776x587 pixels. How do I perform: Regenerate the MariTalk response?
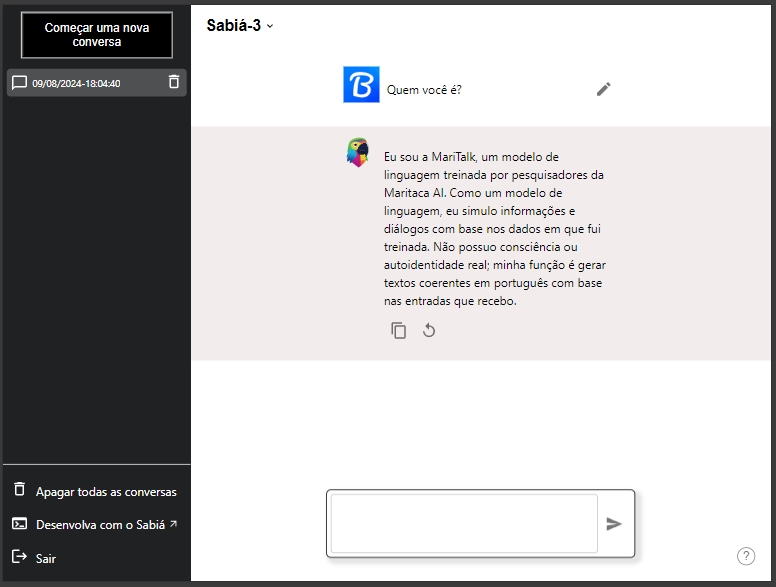click(x=429, y=330)
